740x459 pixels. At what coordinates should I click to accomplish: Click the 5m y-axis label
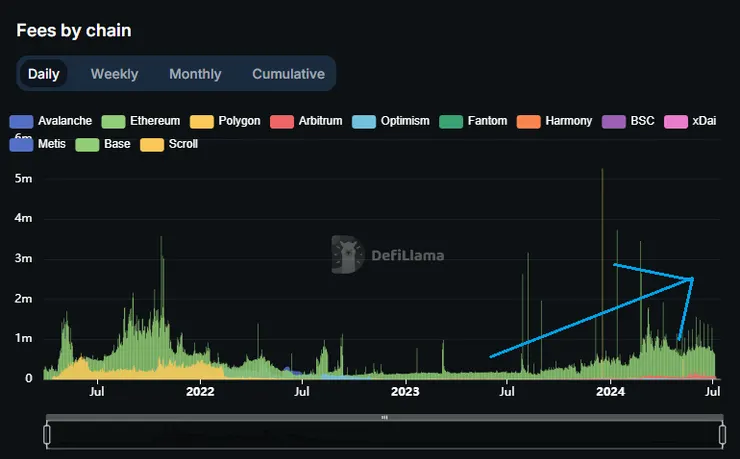pos(24,178)
